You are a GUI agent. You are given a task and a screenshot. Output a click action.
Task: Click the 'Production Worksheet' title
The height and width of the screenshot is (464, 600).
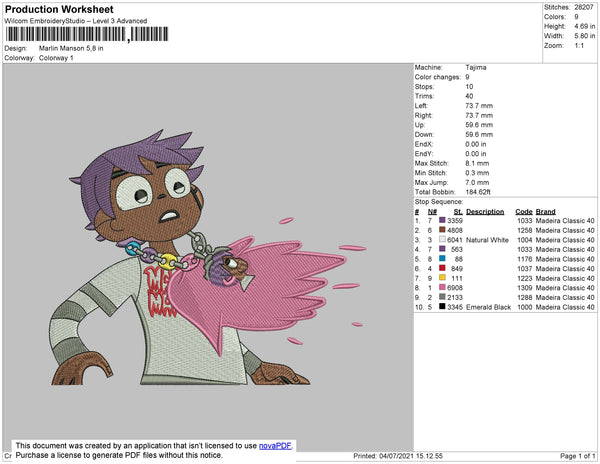[x=59, y=10]
